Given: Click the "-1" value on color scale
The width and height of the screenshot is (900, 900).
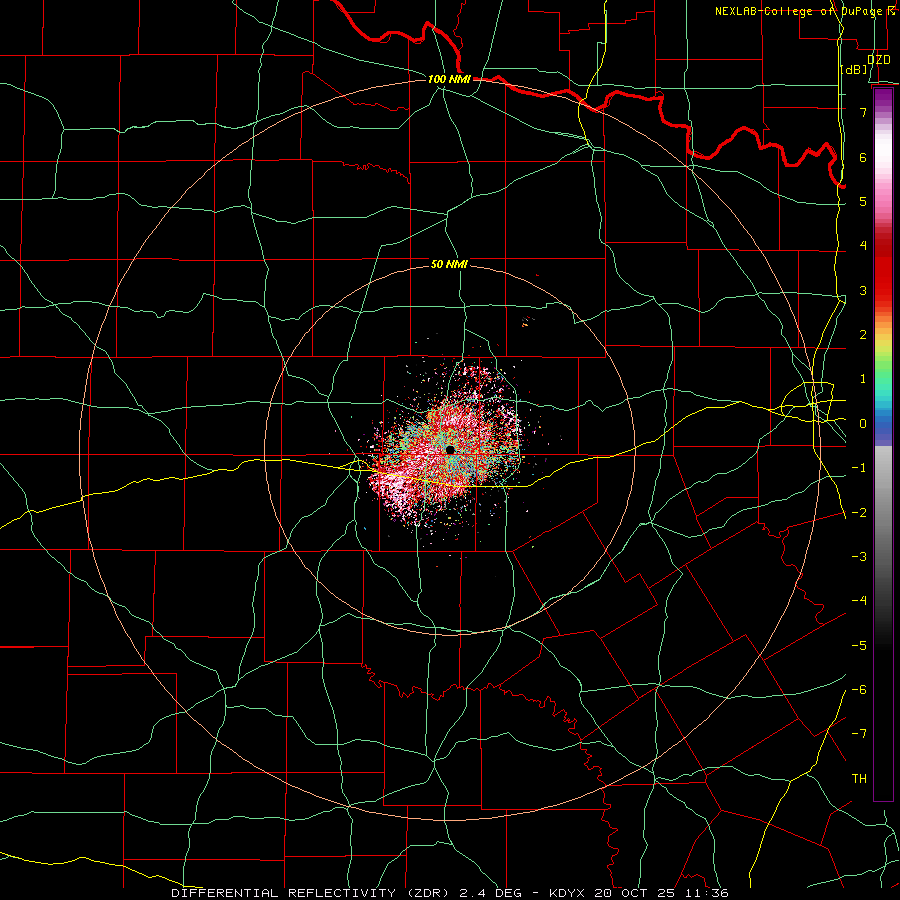Looking at the screenshot, I should coord(859,468).
